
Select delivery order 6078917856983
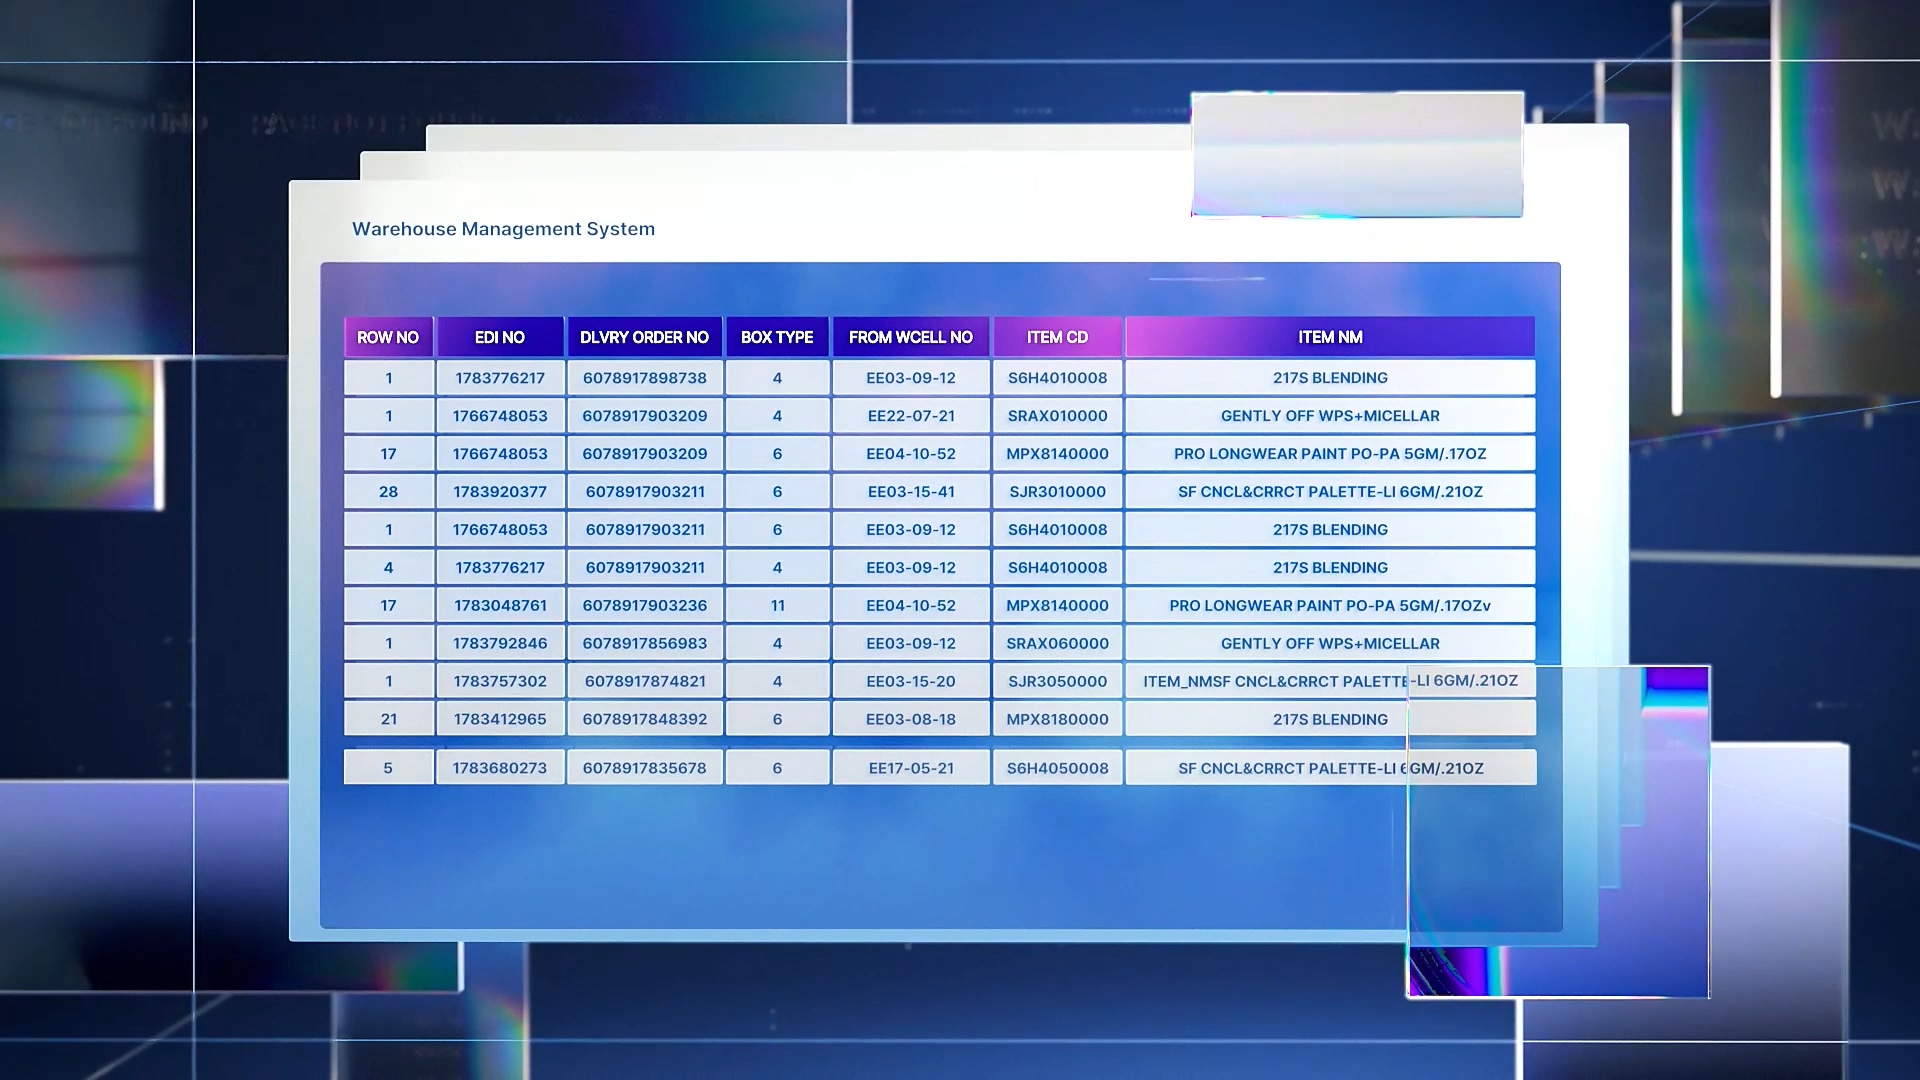click(645, 644)
